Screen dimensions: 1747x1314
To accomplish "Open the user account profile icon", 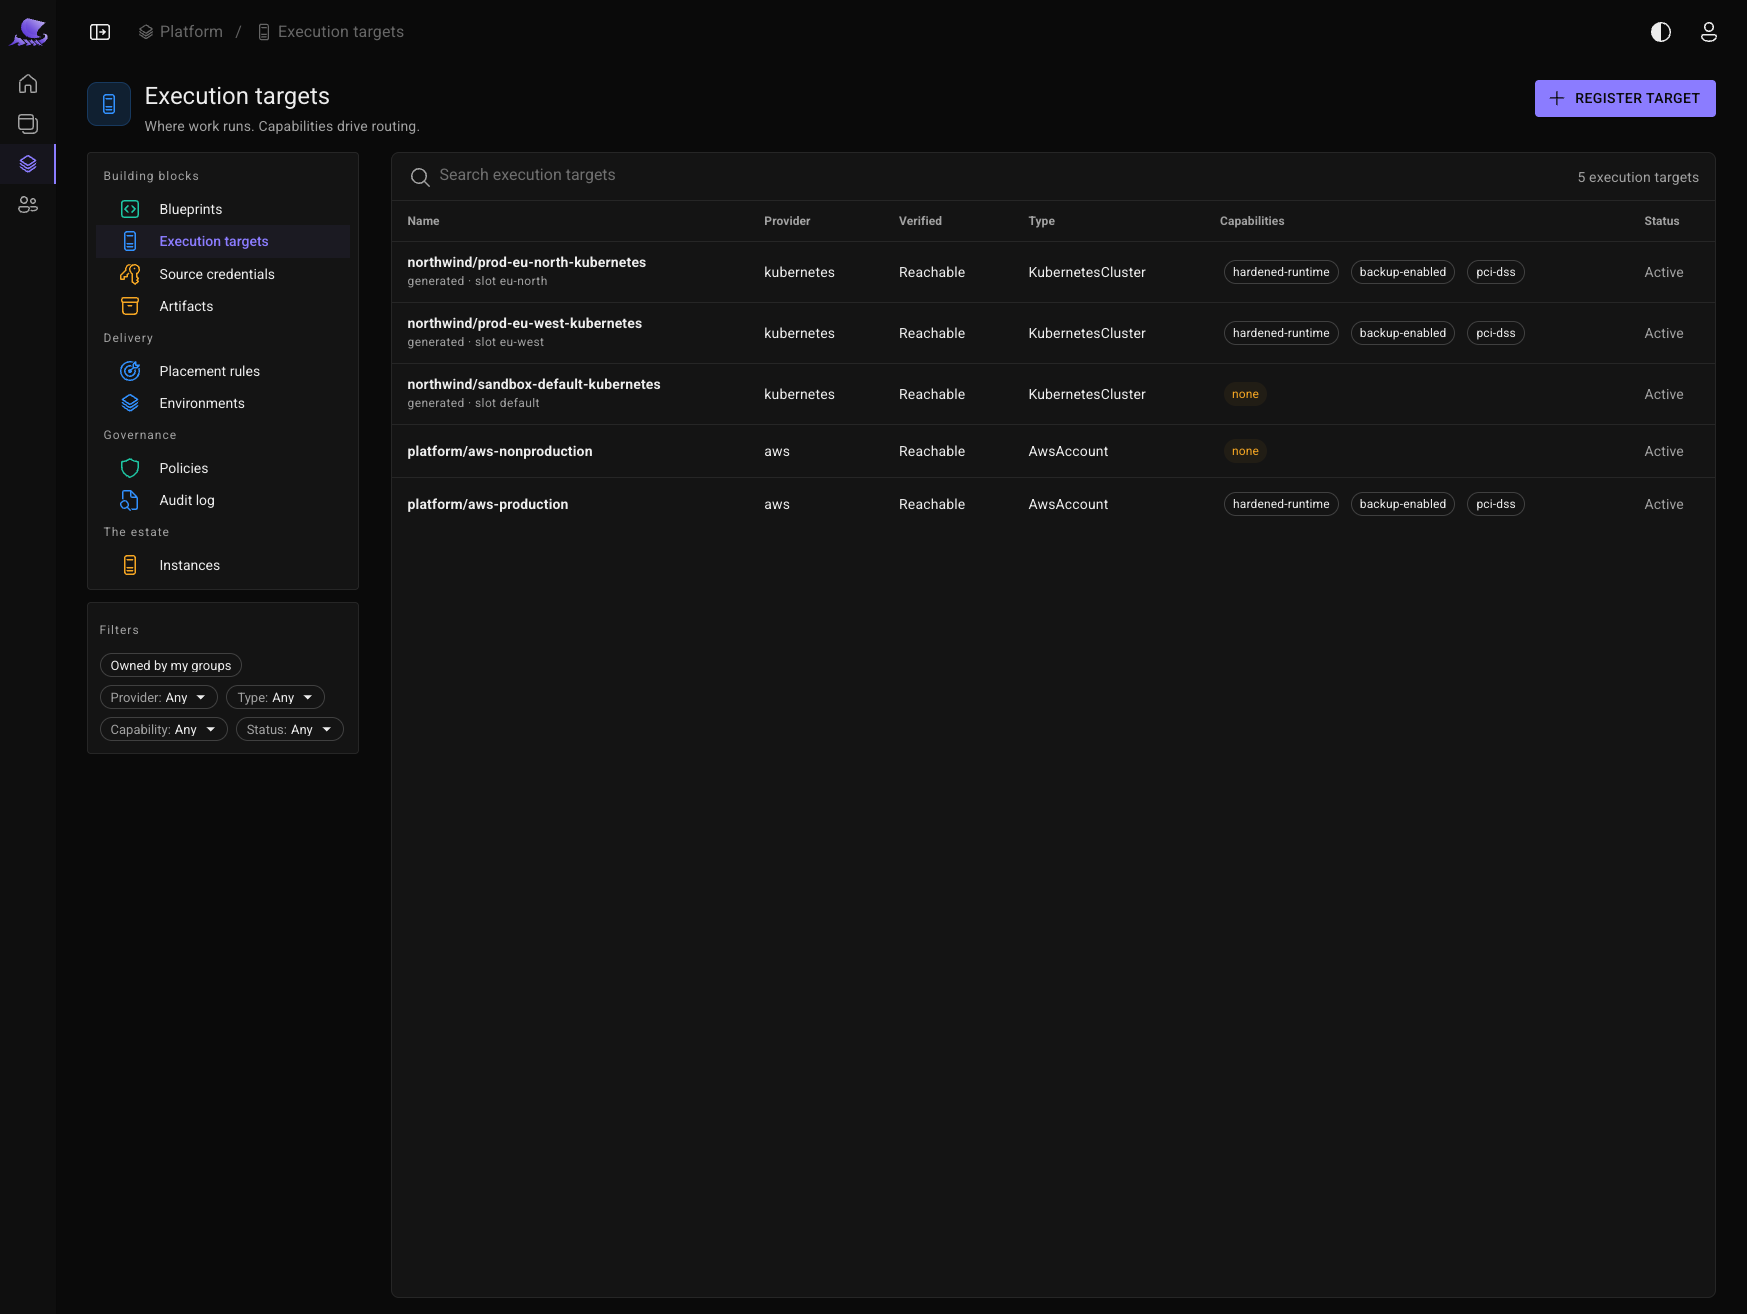I will (x=1709, y=32).
